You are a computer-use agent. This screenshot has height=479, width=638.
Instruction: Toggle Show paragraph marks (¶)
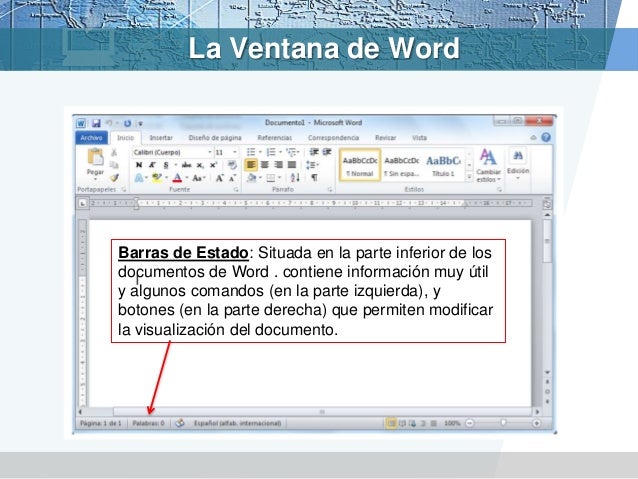(x=314, y=177)
